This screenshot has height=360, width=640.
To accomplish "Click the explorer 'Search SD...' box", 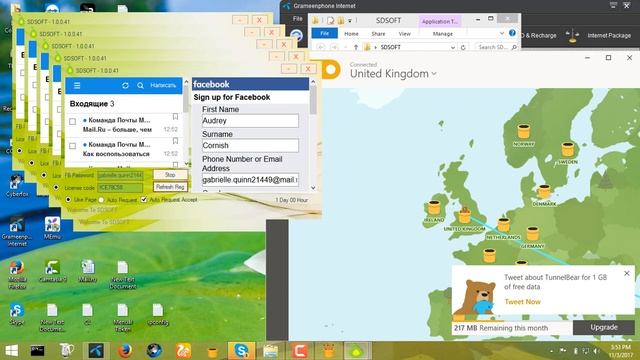I will (x=497, y=47).
